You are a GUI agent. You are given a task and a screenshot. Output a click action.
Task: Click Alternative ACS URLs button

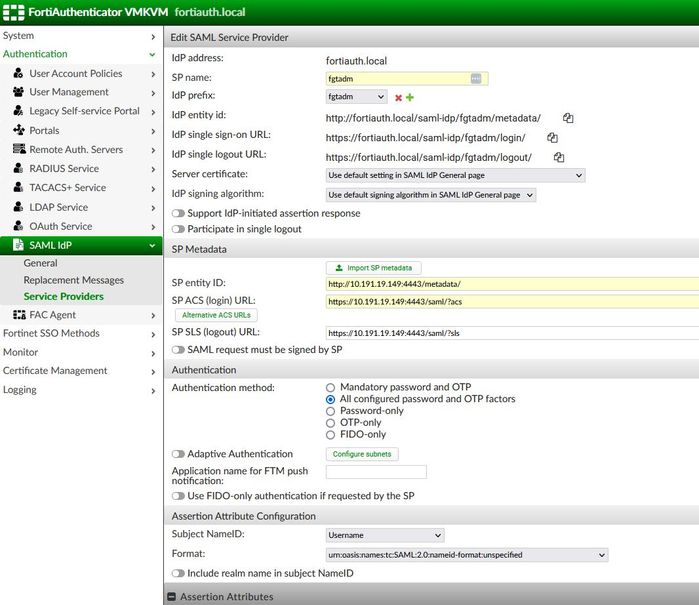[x=216, y=315]
